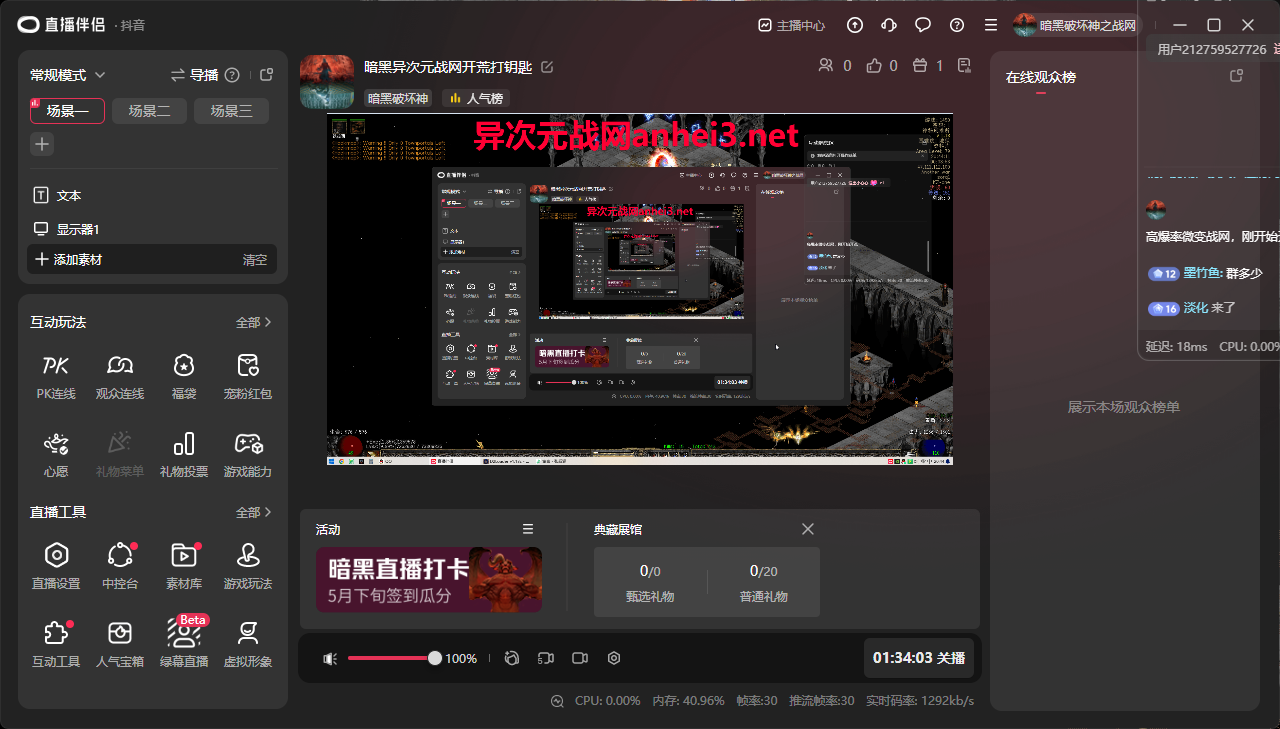1280x729 pixels.
Task: Click the 暗黑破坏神 category tag
Action: click(397, 98)
